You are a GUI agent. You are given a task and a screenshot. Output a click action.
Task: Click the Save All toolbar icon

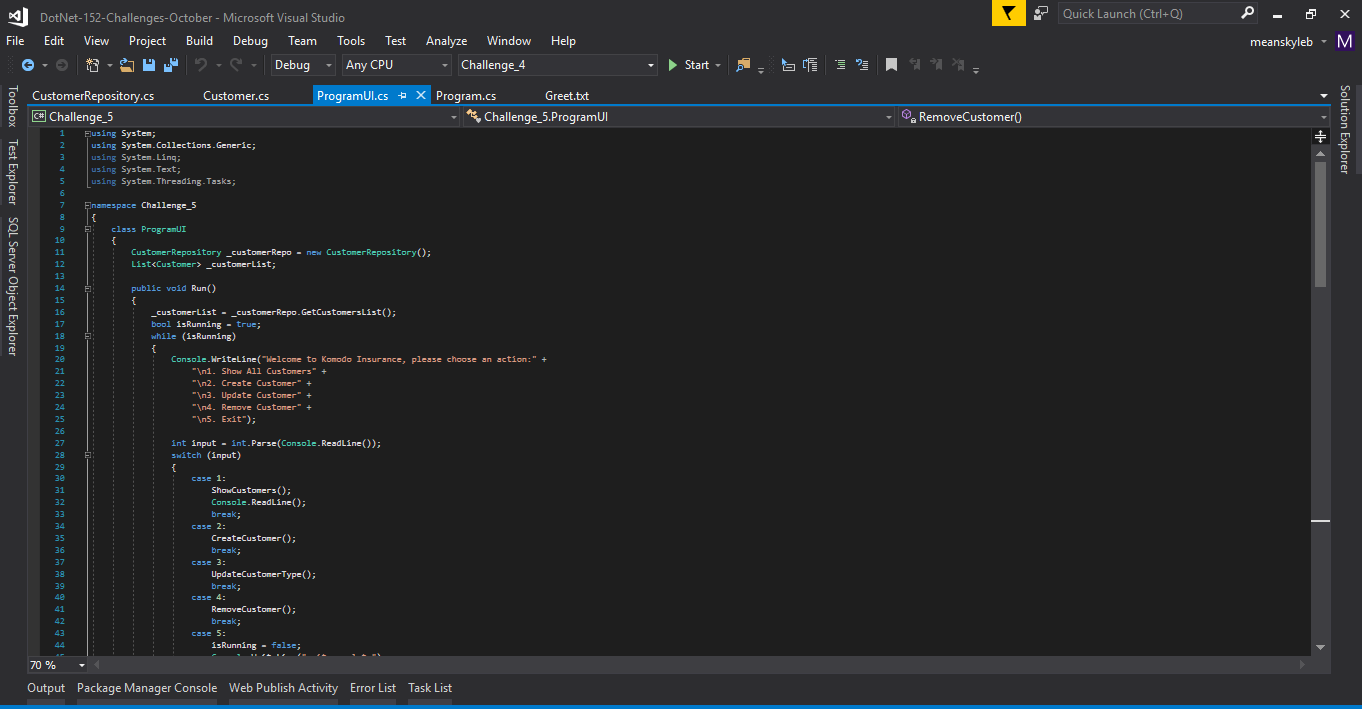pyautogui.click(x=170, y=65)
